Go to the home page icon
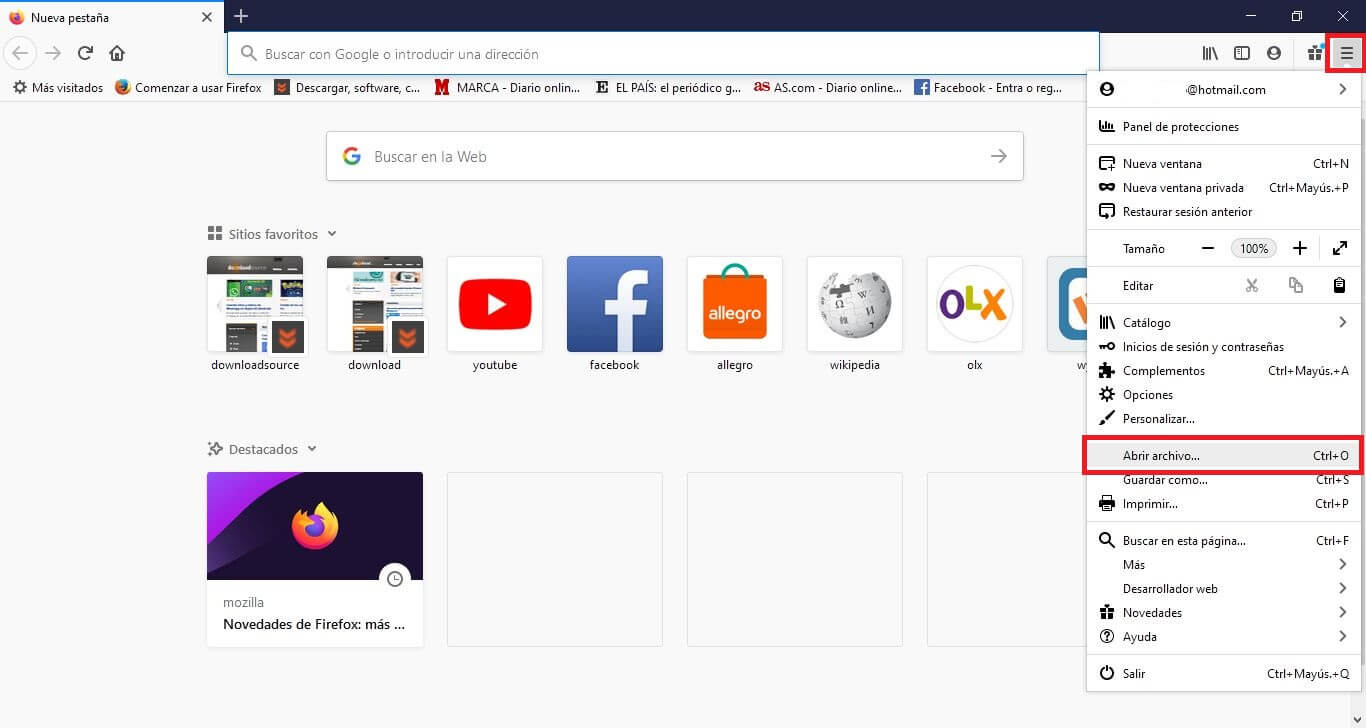Image resolution: width=1366 pixels, height=728 pixels. click(x=117, y=53)
